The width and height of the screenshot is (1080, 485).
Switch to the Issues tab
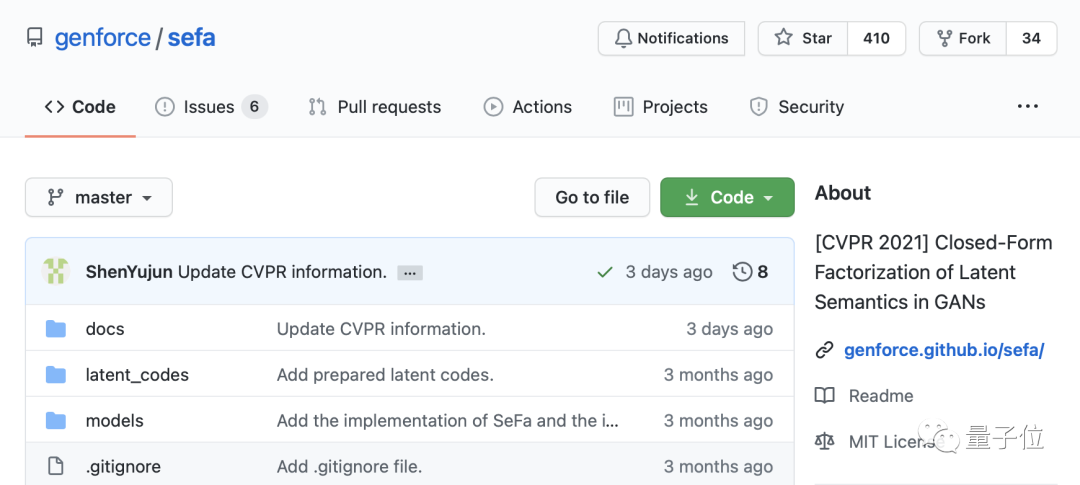pyautogui.click(x=209, y=107)
